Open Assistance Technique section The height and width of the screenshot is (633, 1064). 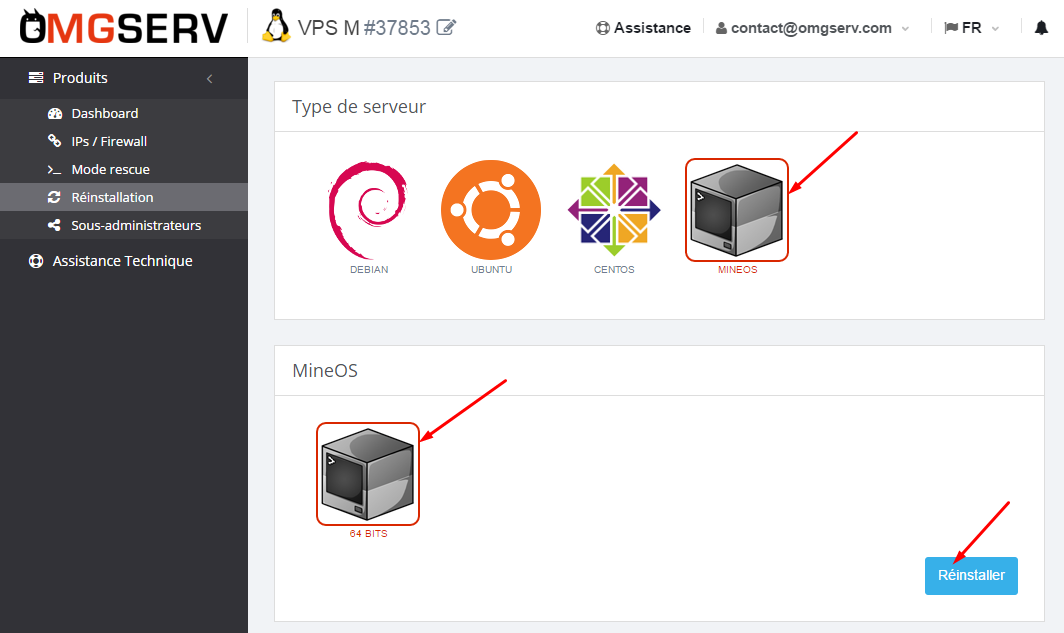[124, 261]
